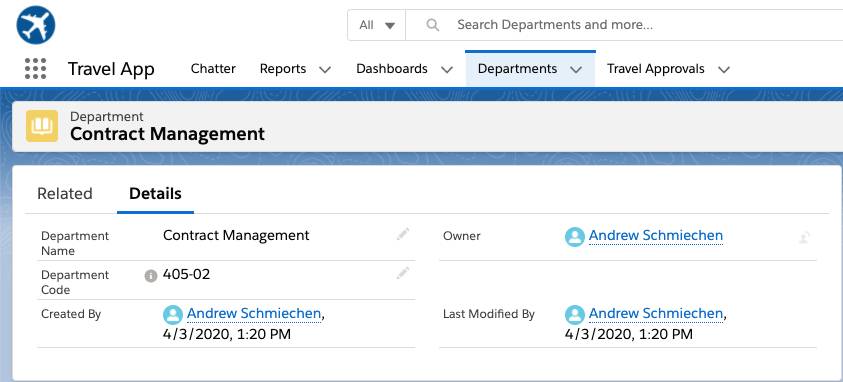
Task: Click the Travel App name label
Action: coord(111,69)
